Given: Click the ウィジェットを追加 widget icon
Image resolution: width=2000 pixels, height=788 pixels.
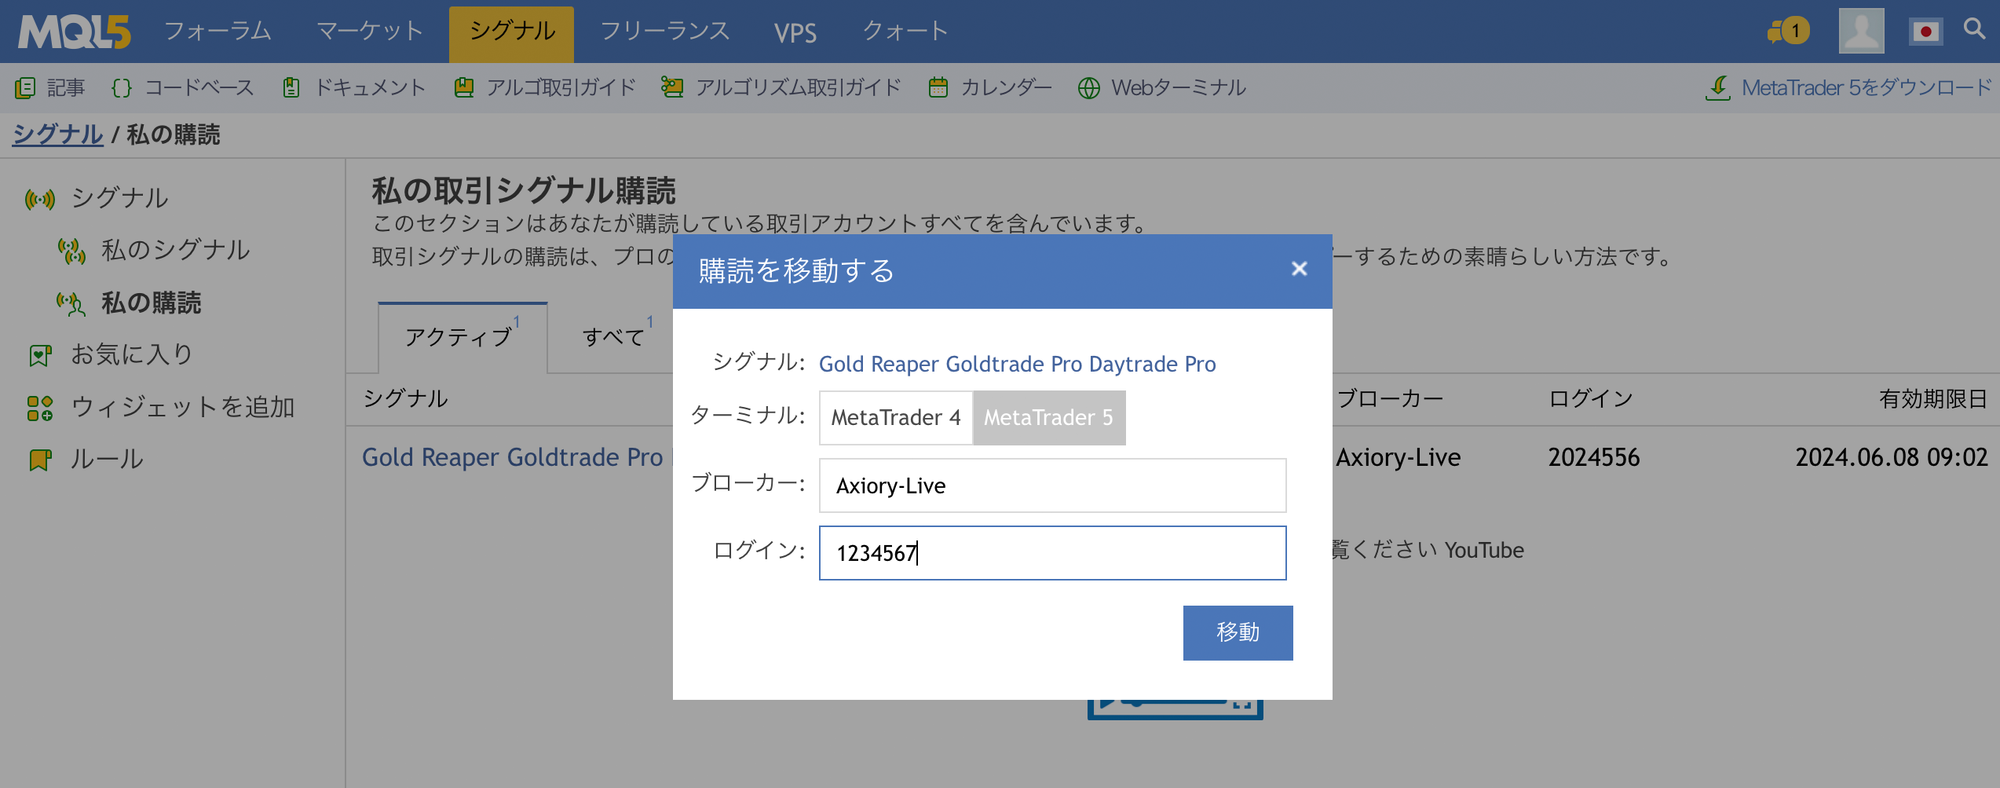Looking at the screenshot, I should point(40,408).
